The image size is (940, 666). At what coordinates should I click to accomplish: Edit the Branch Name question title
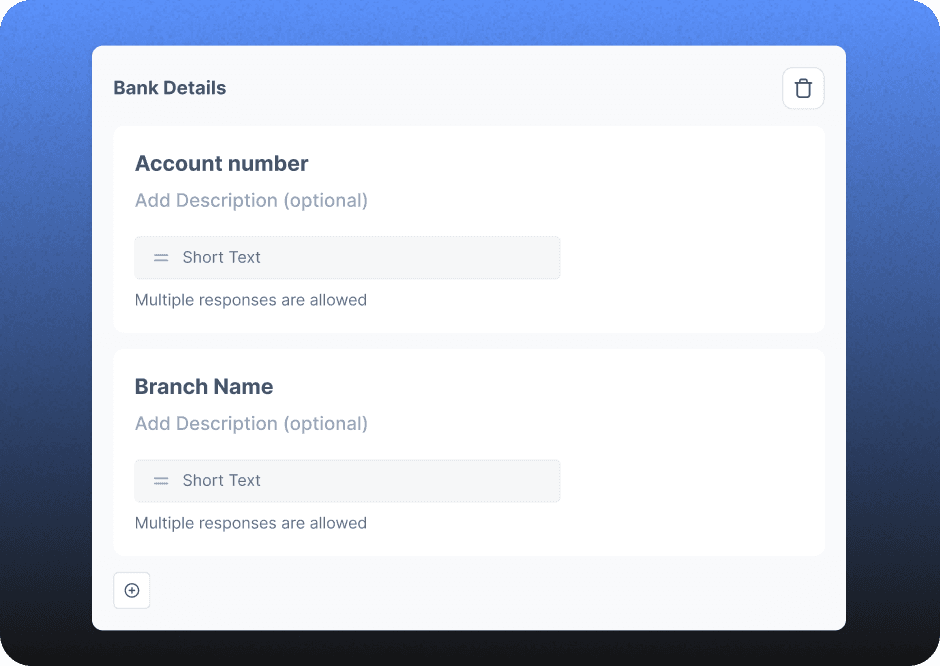tap(204, 387)
